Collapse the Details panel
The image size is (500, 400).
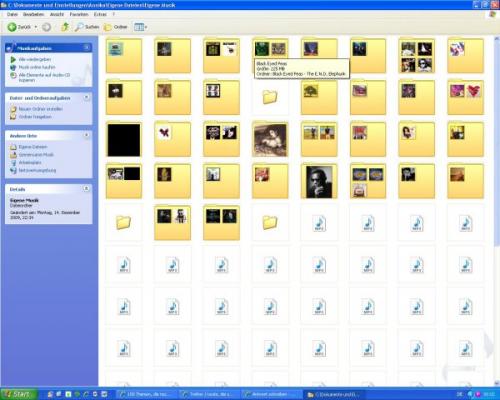click(x=86, y=189)
